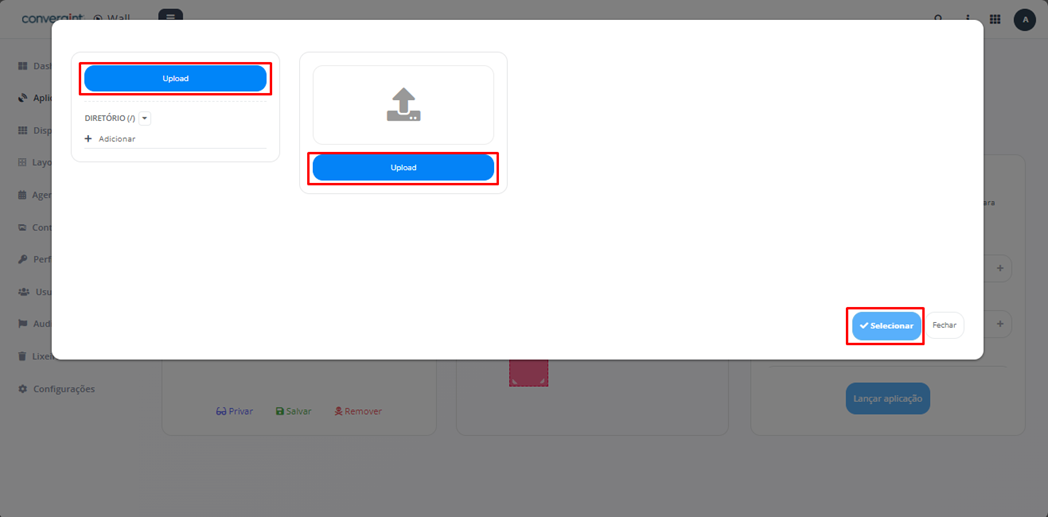Open the vertical three-dots menu in header
The width and height of the screenshot is (1048, 517).
tap(966, 19)
